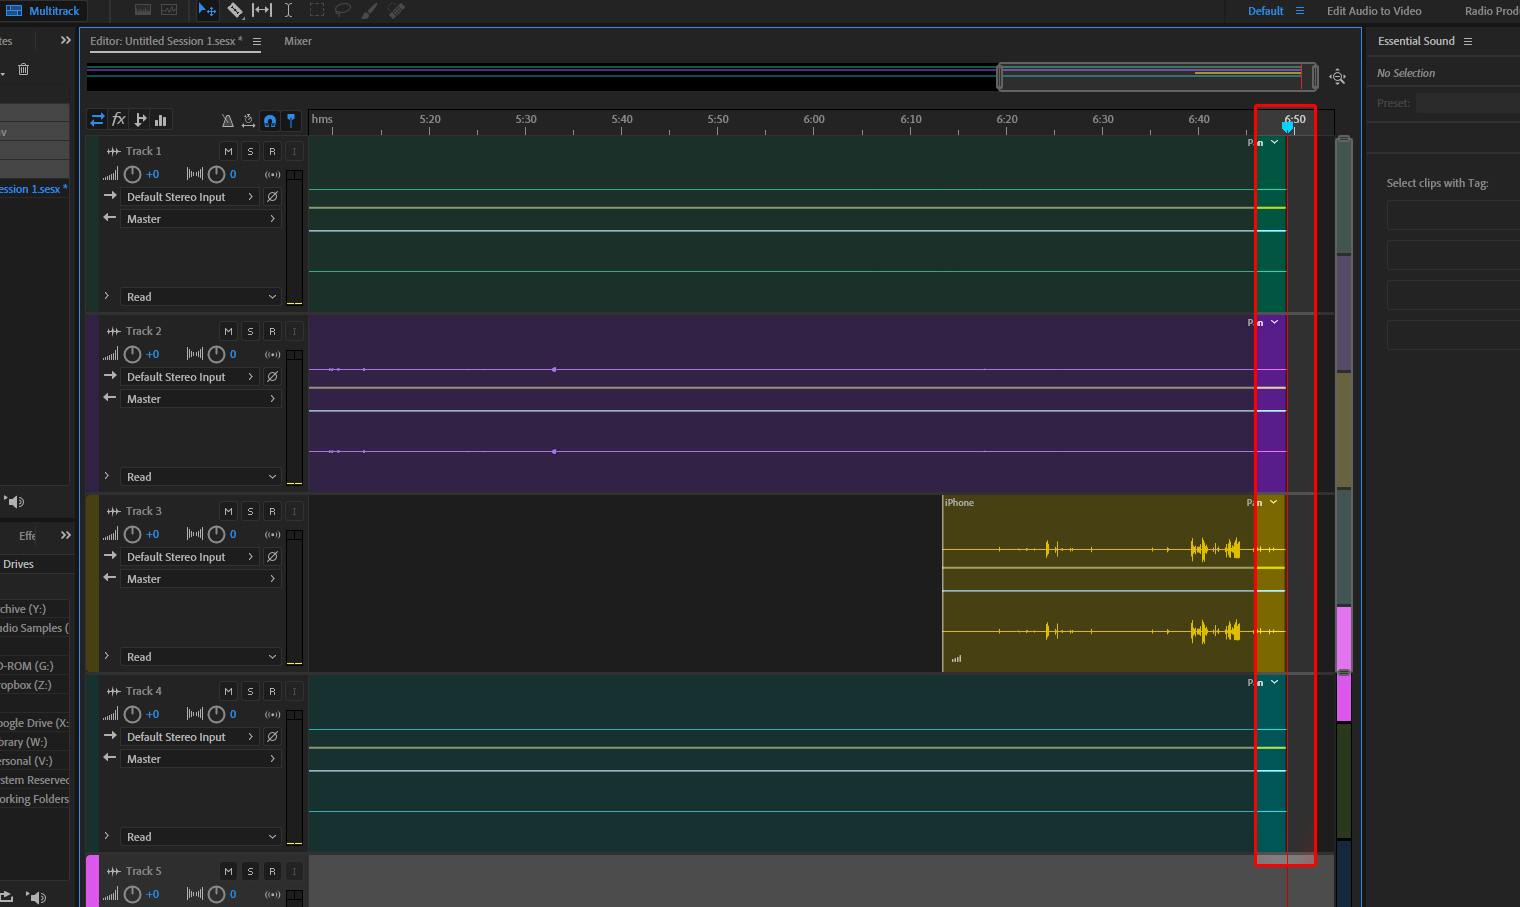Open Track 1 Read automation mode dropdown
The image size is (1520, 907).
tap(201, 297)
